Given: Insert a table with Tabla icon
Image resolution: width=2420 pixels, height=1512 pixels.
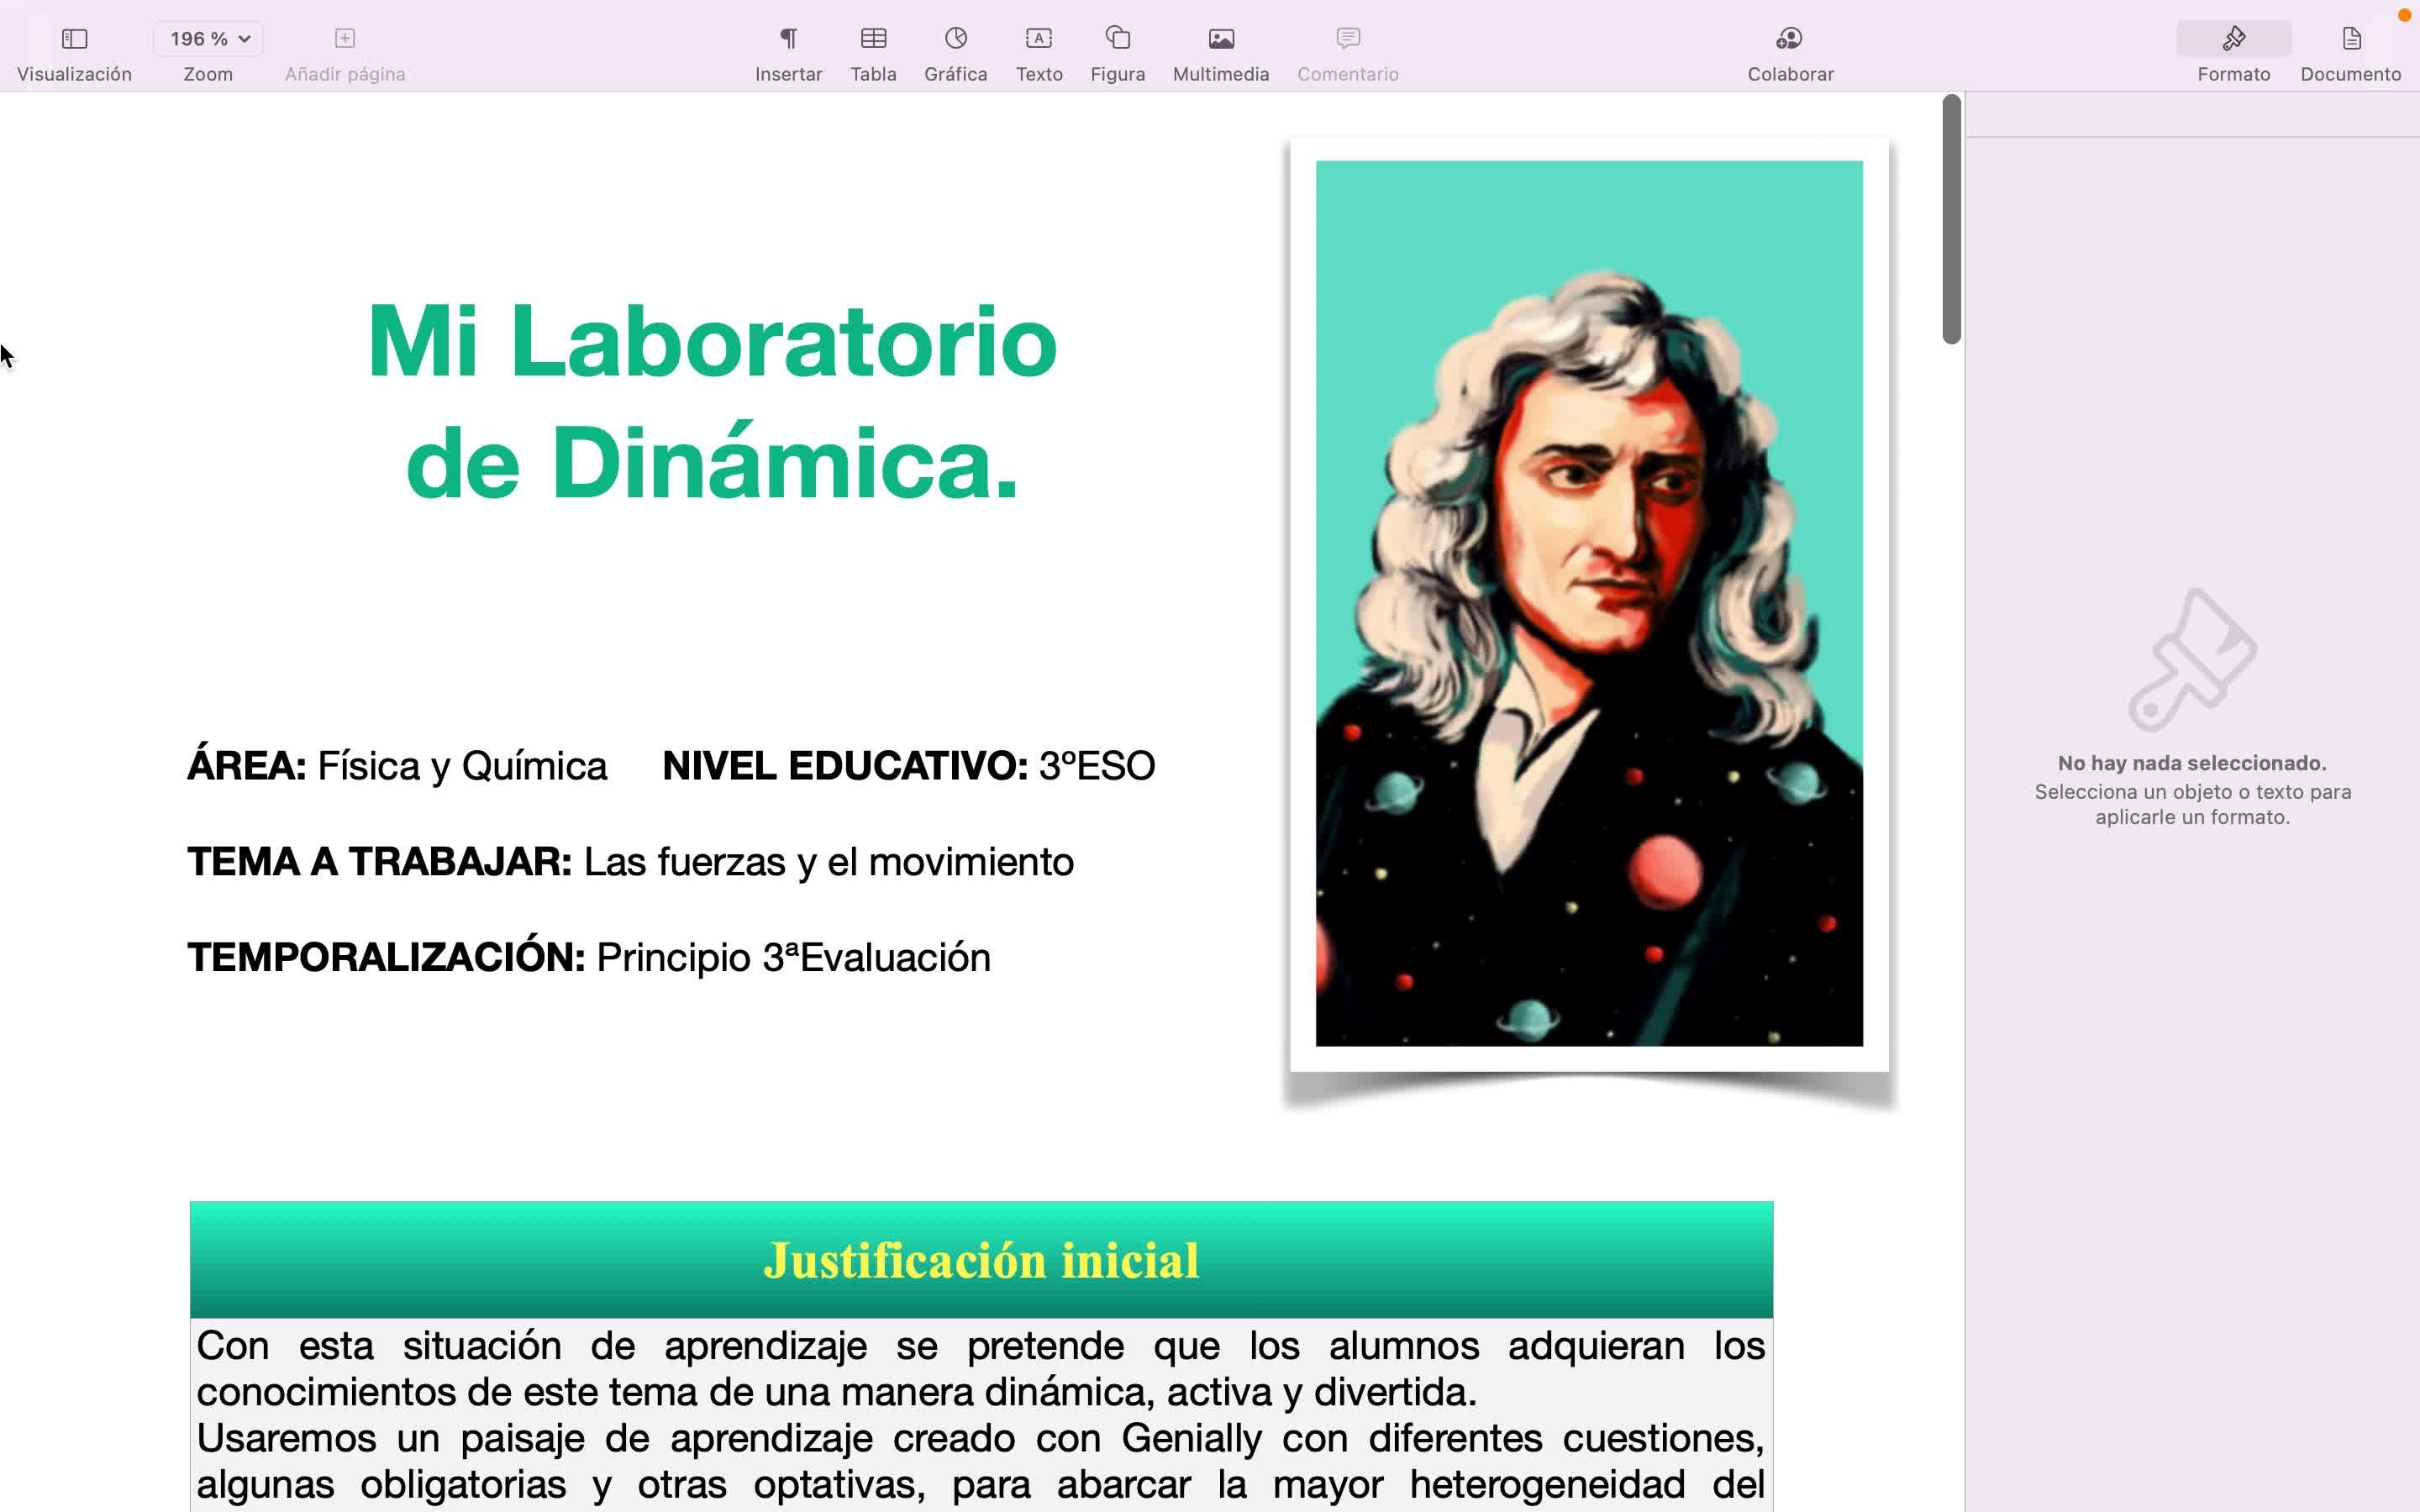Looking at the screenshot, I should pos(873,39).
